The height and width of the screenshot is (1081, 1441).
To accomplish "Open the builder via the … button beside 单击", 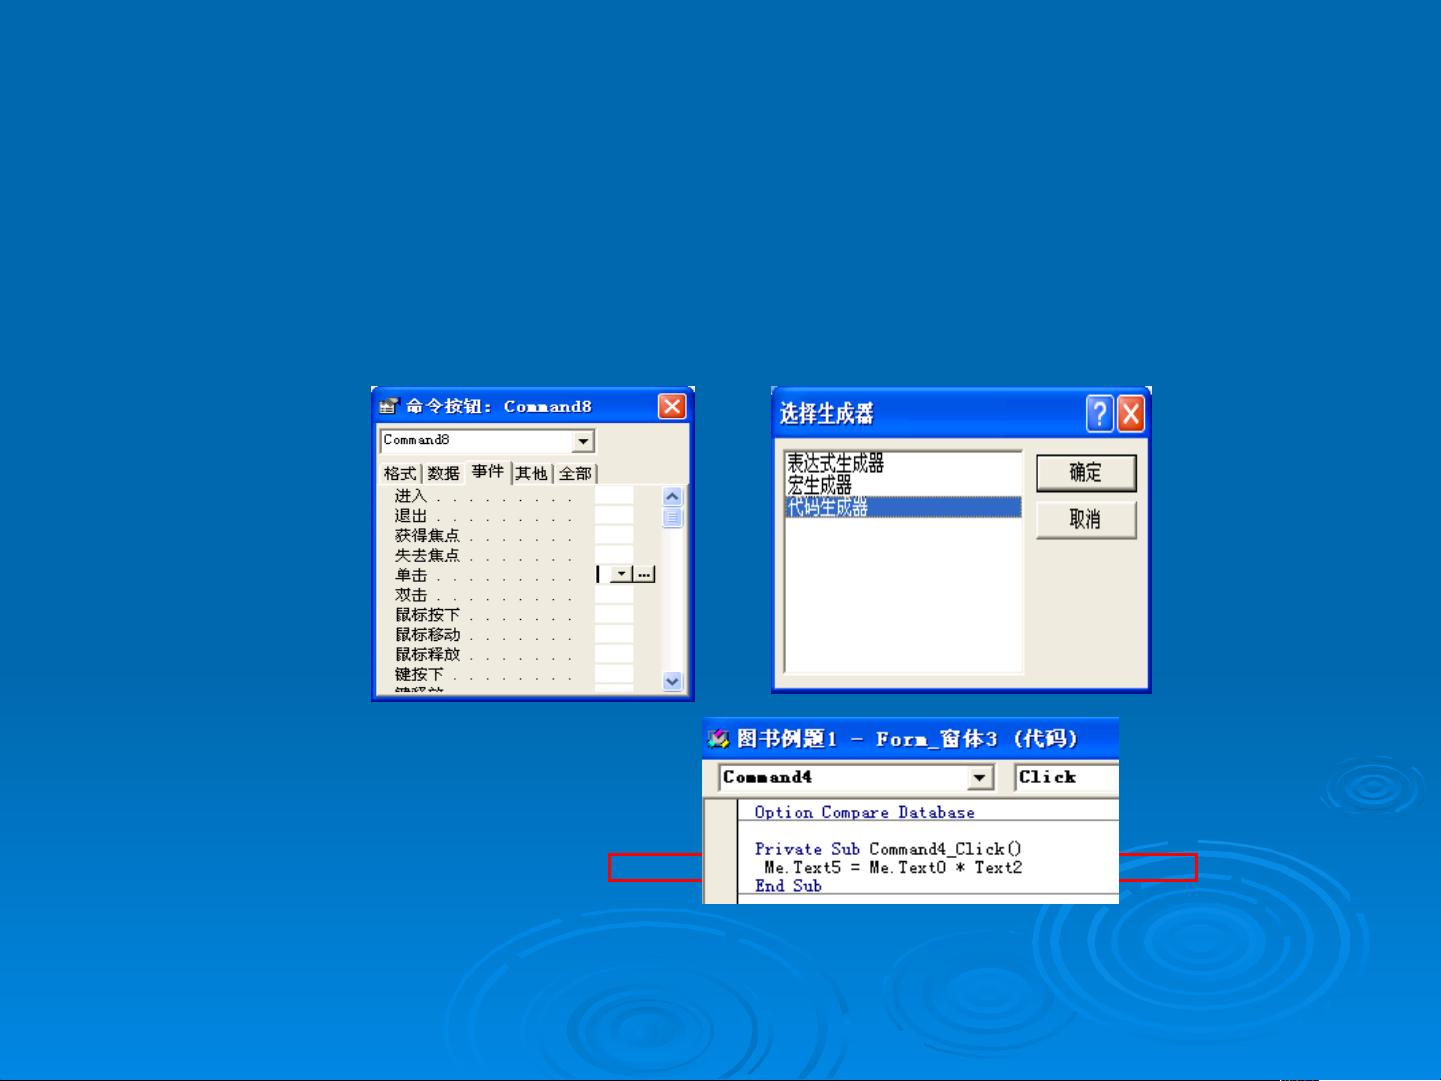I will click(x=644, y=575).
